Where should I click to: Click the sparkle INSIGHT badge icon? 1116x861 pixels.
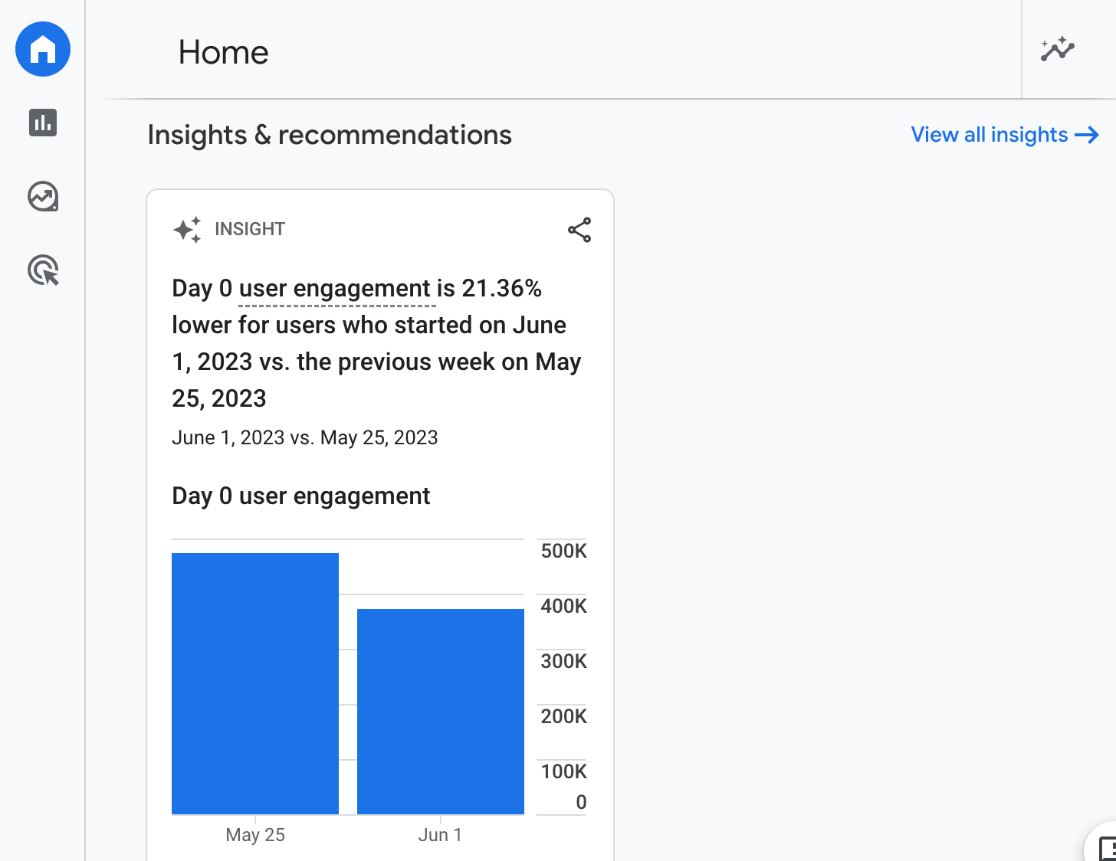(x=186, y=229)
